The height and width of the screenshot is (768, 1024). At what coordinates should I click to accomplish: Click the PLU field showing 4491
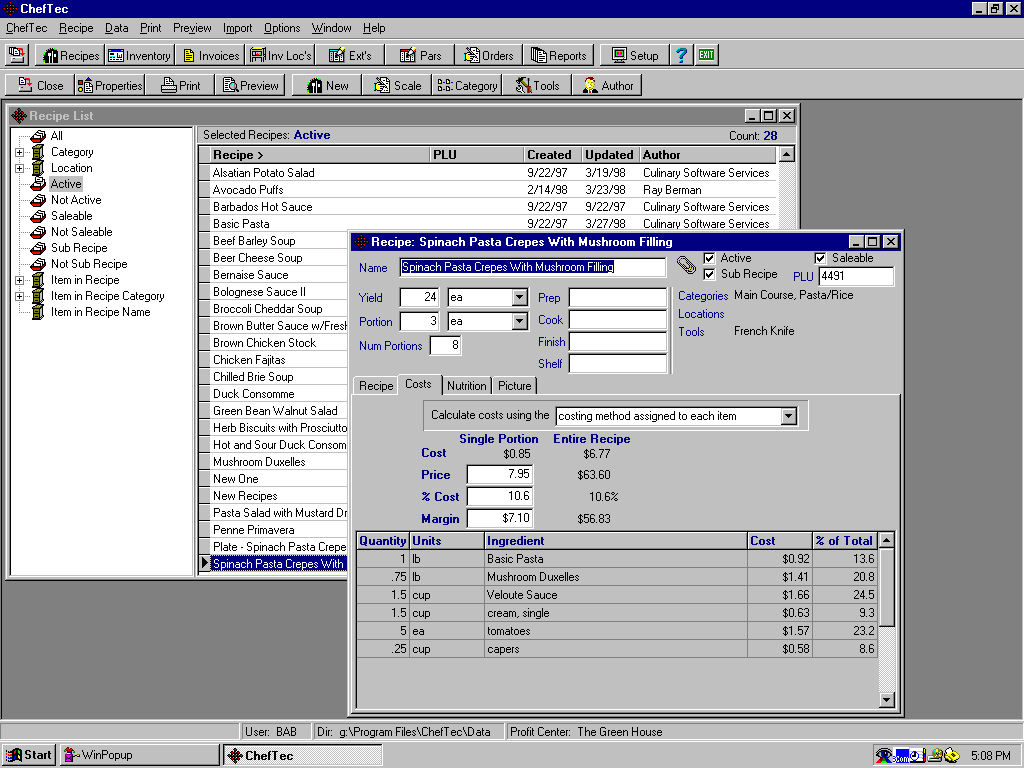tap(856, 276)
